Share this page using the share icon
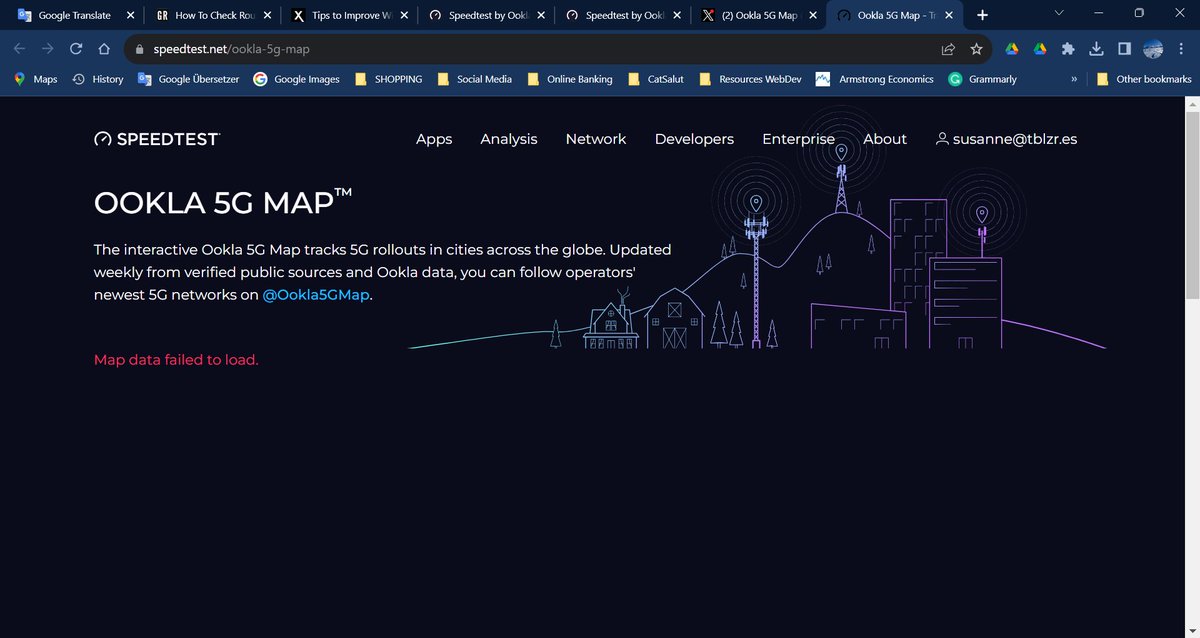The width and height of the screenshot is (1200, 638). [948, 49]
